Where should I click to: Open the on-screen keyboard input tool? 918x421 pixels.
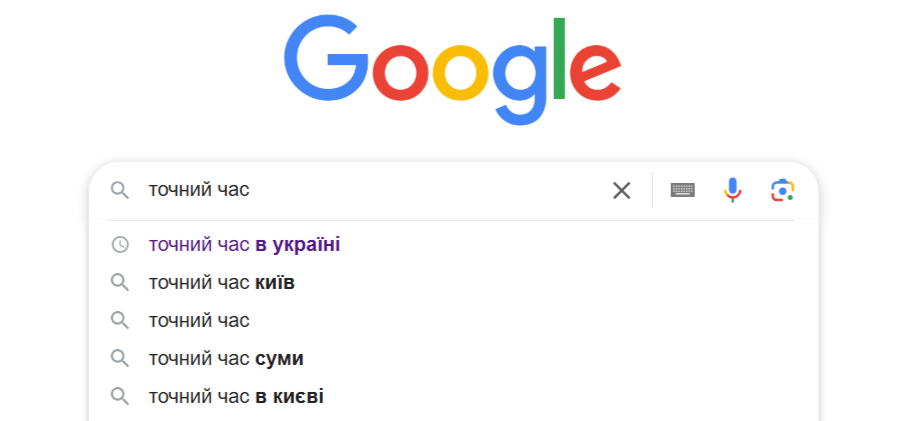pyautogui.click(x=683, y=190)
